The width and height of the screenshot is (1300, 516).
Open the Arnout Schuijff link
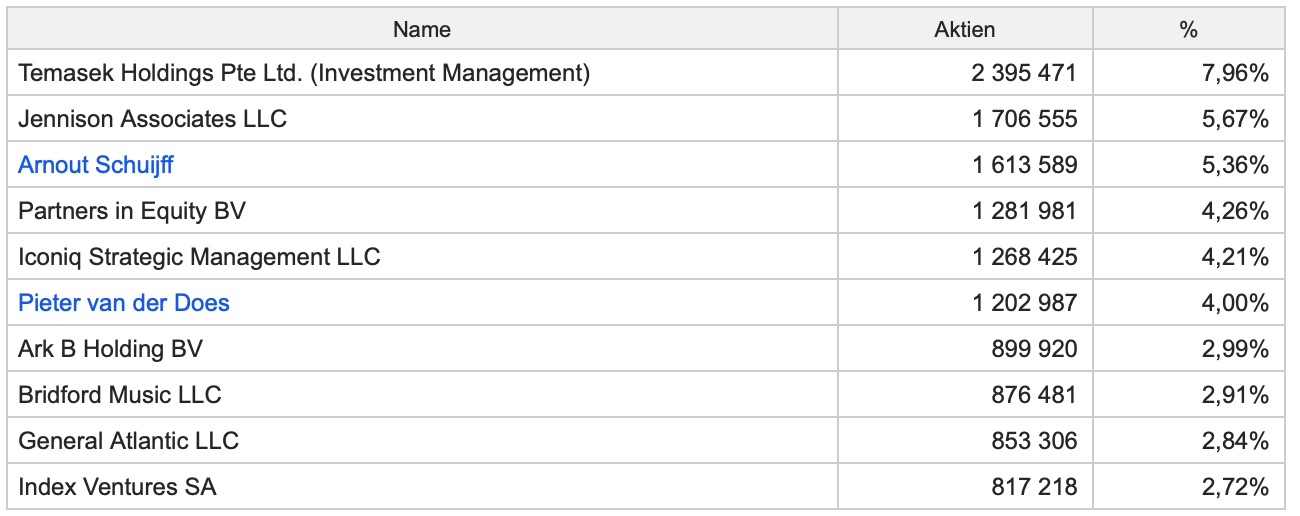(x=96, y=165)
